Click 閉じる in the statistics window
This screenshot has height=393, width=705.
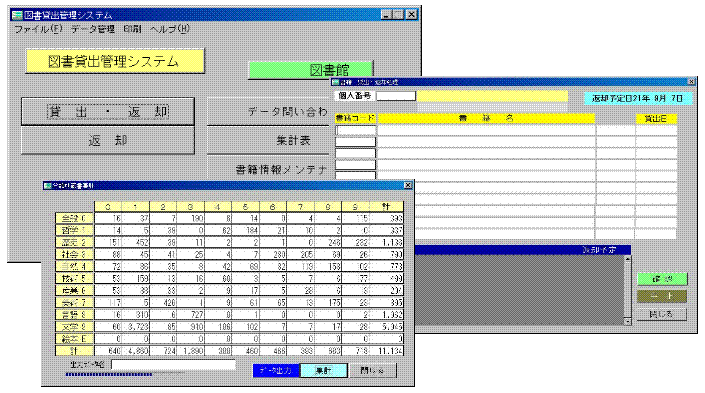point(373,371)
